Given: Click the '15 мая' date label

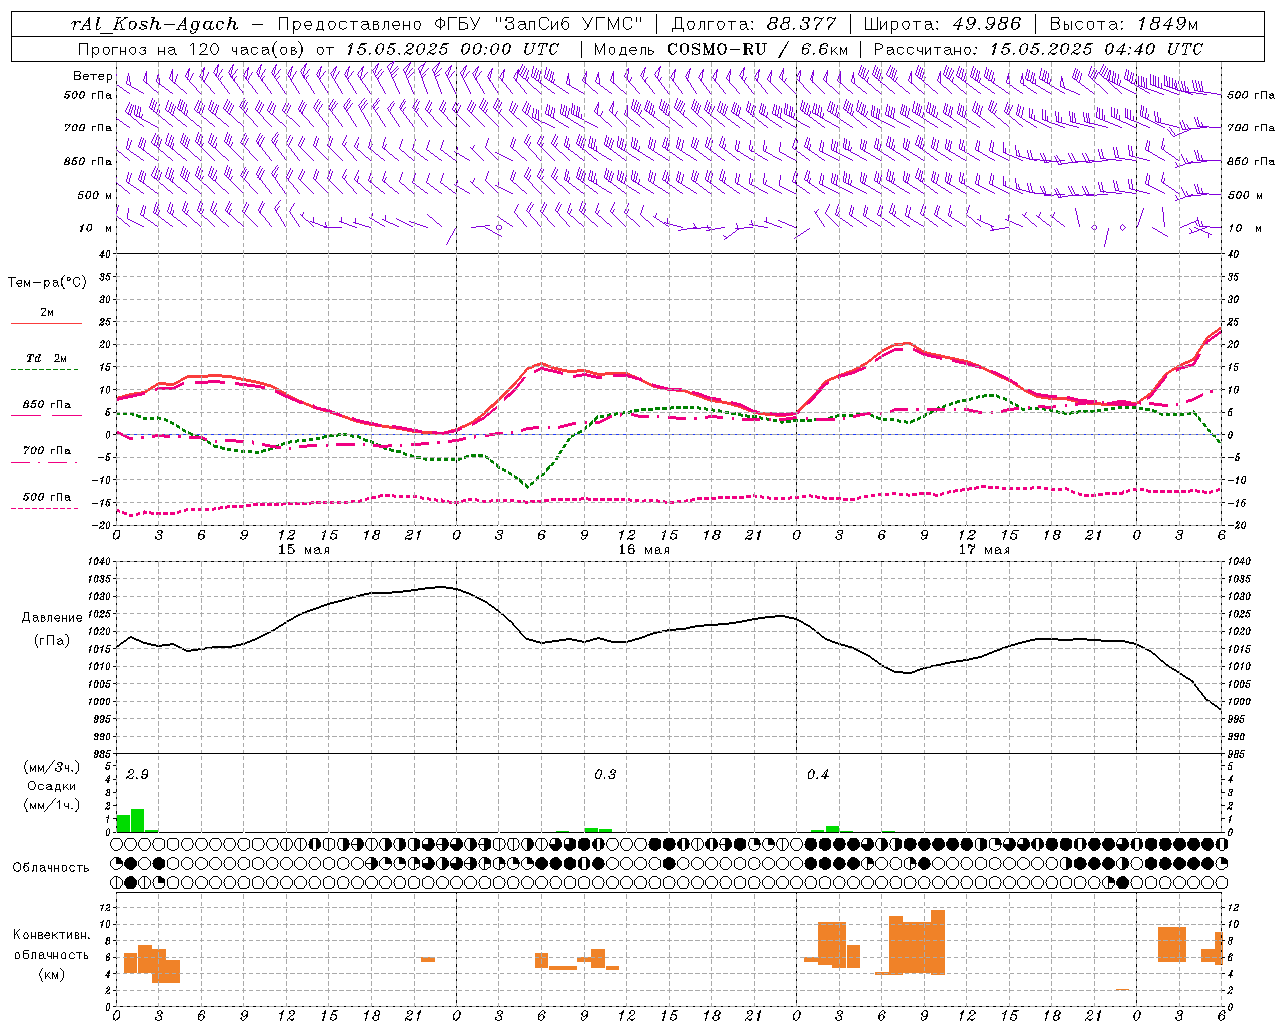Looking at the screenshot, I should (x=304, y=550).
